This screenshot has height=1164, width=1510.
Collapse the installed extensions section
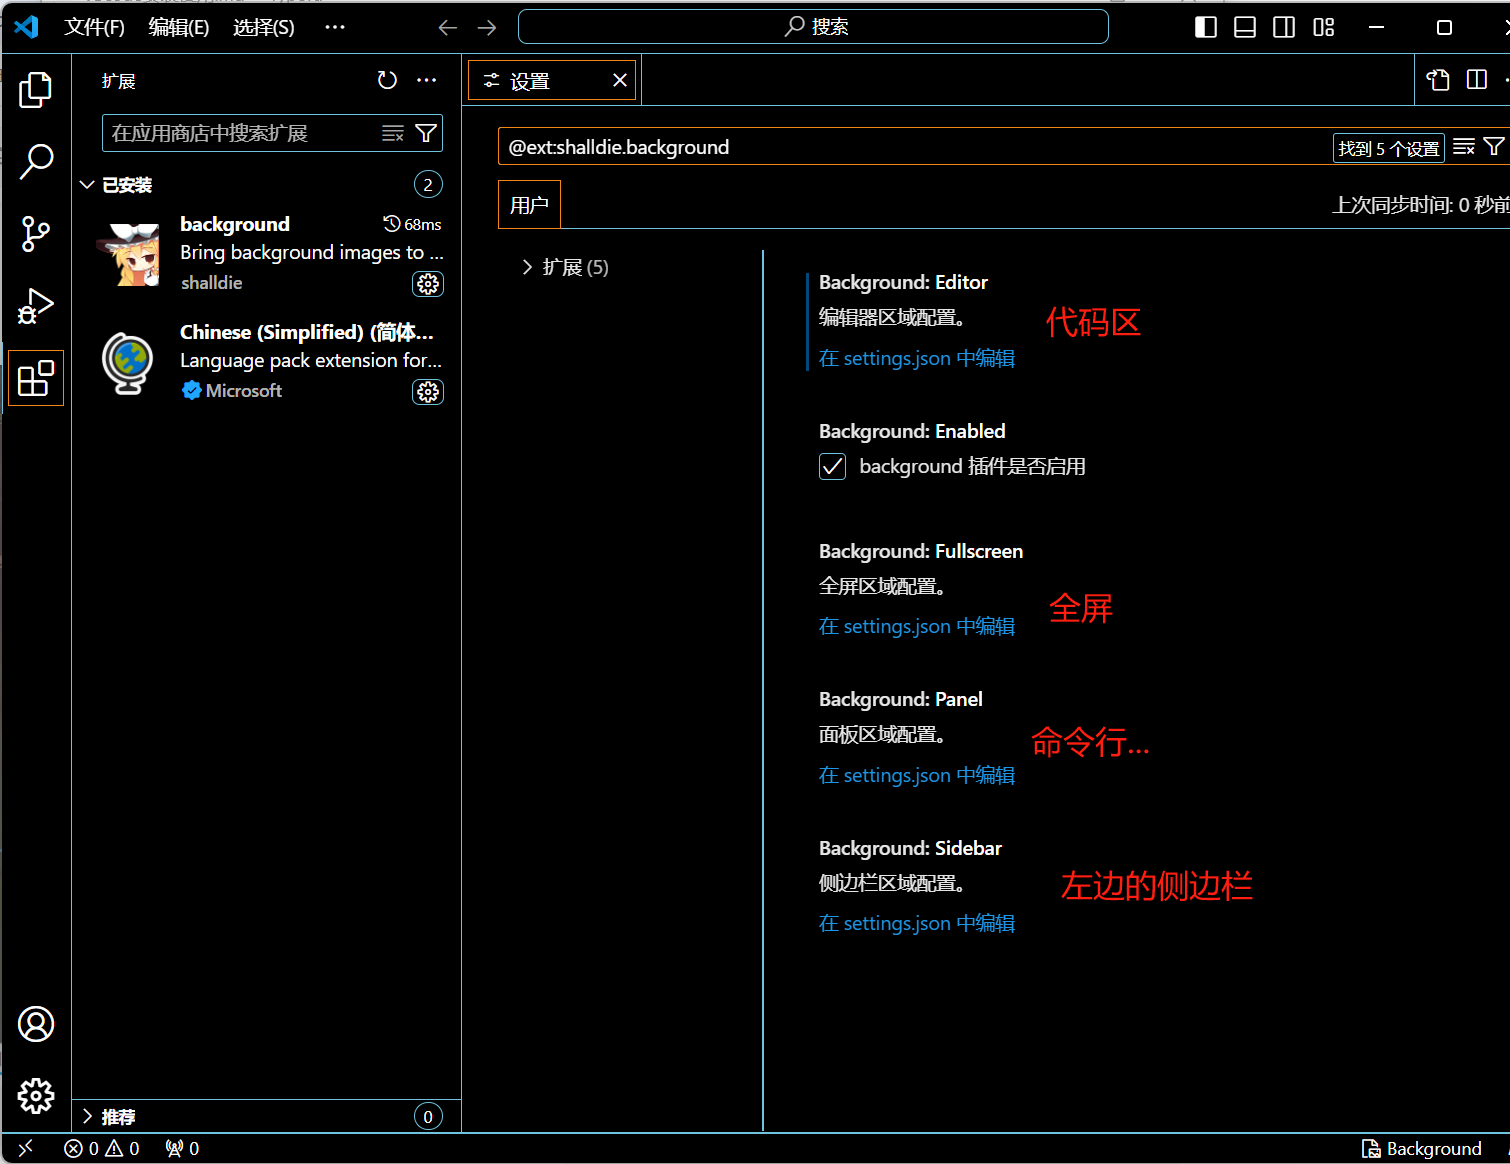point(87,185)
